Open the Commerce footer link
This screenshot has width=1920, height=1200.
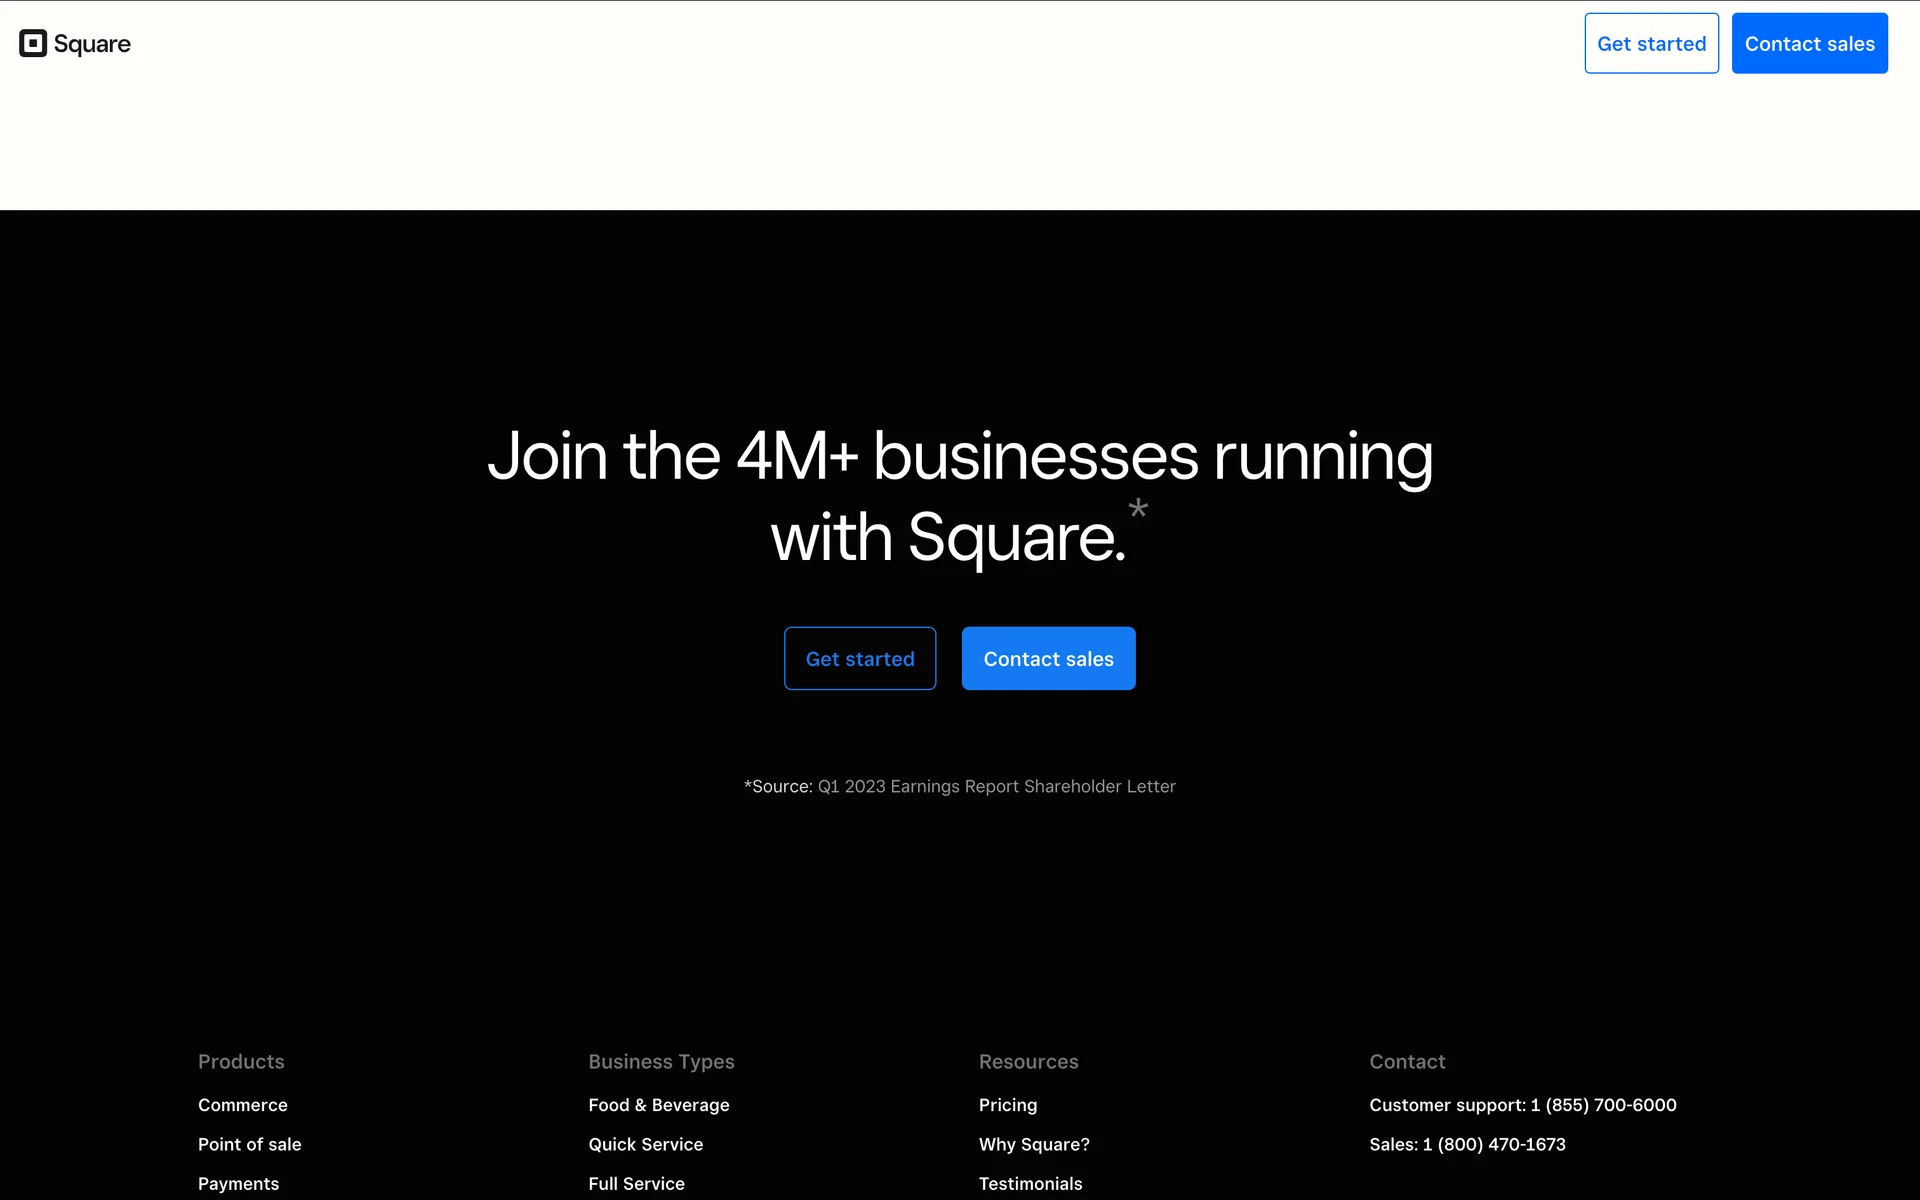coord(242,1105)
